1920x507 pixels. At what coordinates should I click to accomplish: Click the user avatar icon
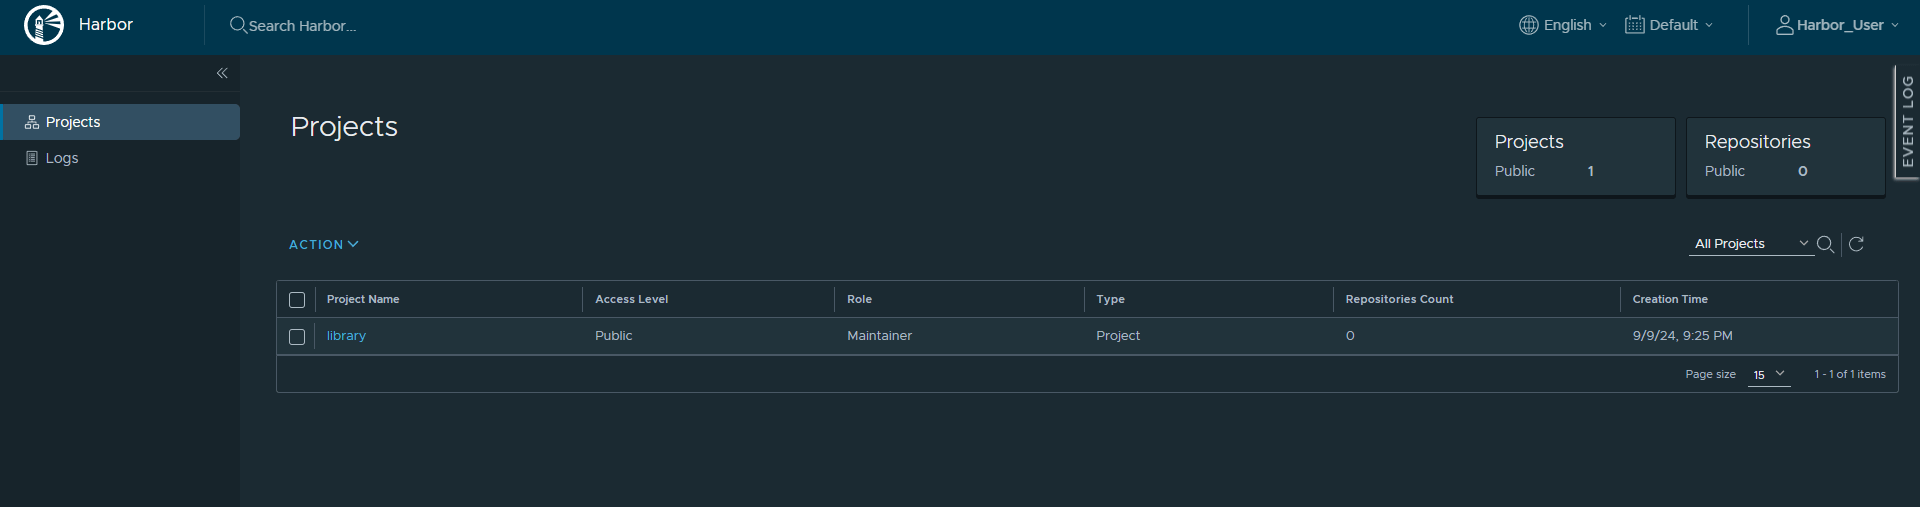click(x=1784, y=25)
